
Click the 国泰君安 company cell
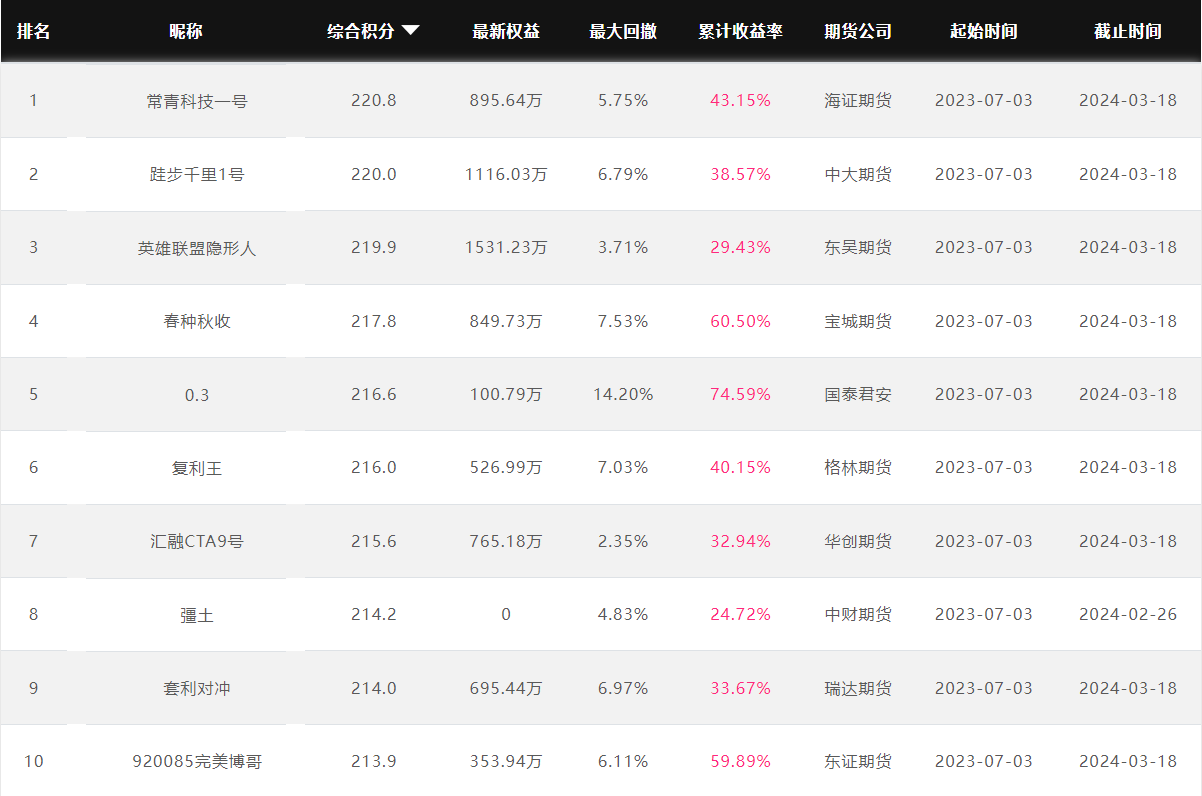coord(858,394)
